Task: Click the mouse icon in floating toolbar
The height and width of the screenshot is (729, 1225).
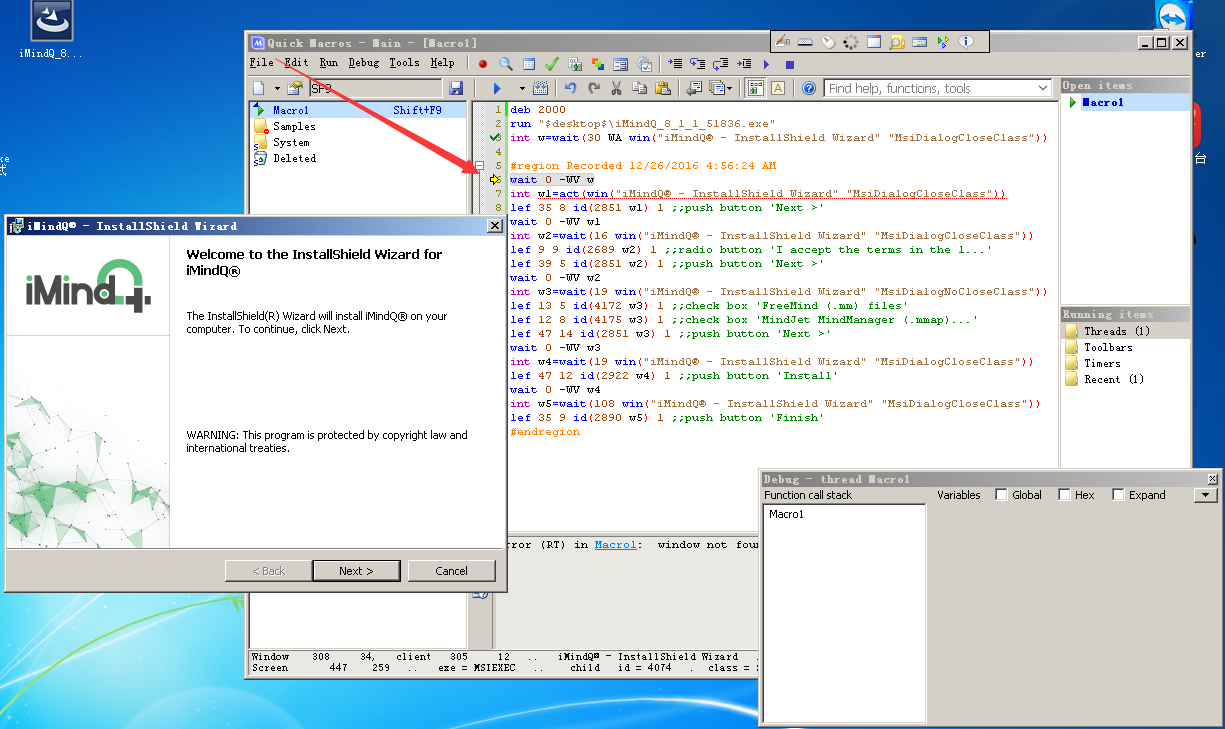Action: point(828,42)
